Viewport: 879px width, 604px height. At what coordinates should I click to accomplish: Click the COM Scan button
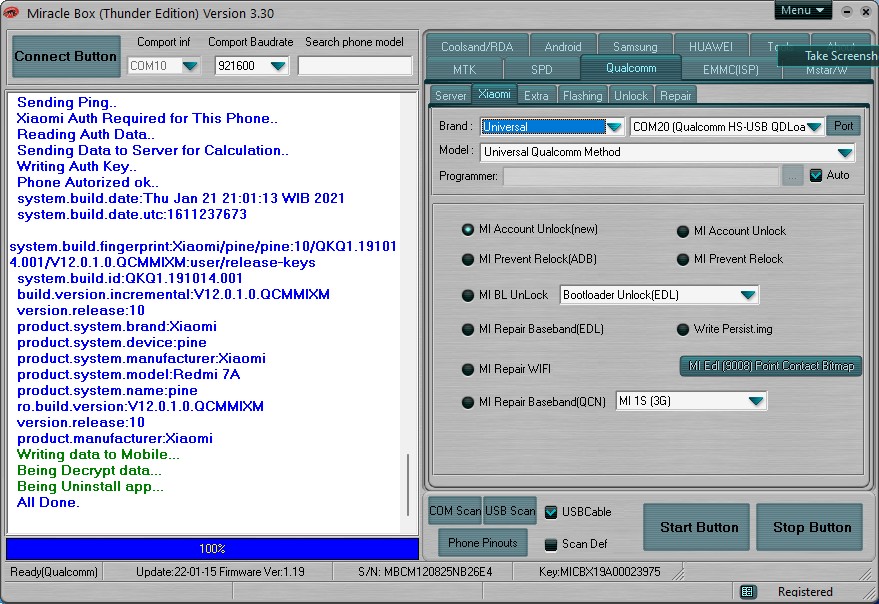pyautogui.click(x=455, y=511)
